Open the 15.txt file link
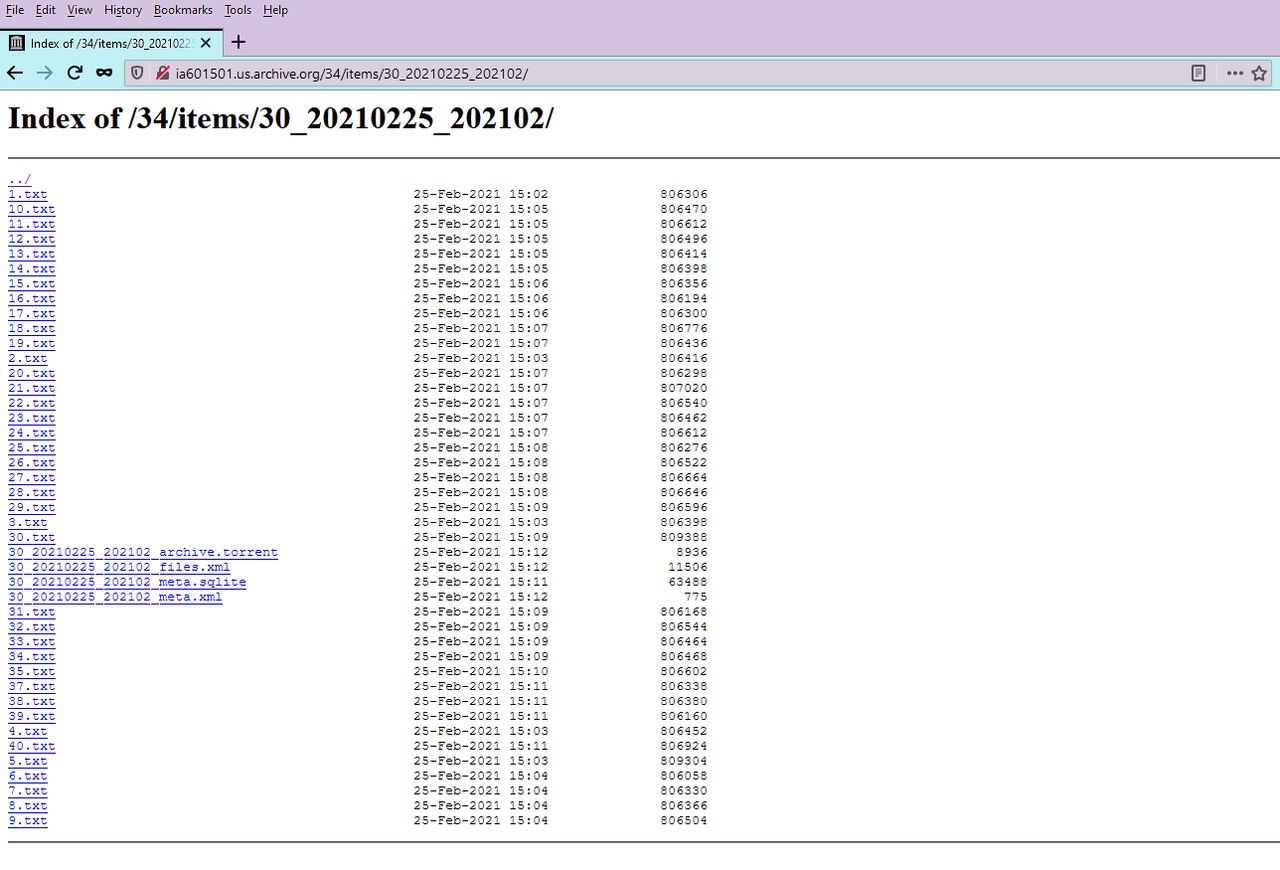1280x870 pixels. tap(31, 284)
